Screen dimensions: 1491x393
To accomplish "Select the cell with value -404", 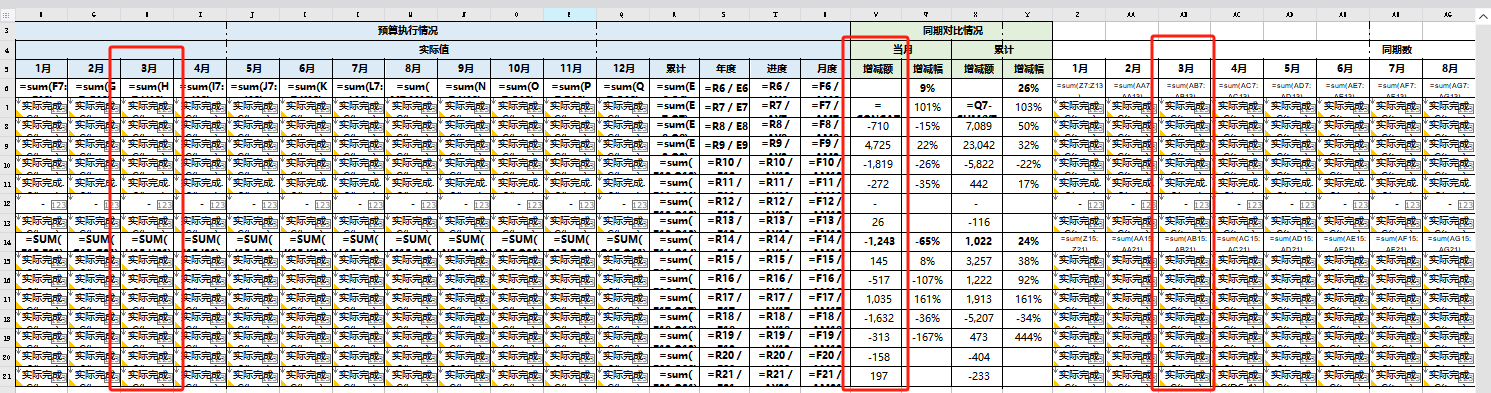I will click(978, 357).
